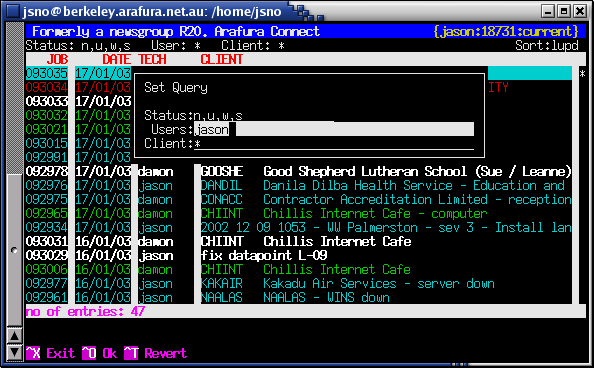Viewport: 594px width, 368px height.
Task: Select job 093029 fix datapoint L-09
Action: point(299,255)
